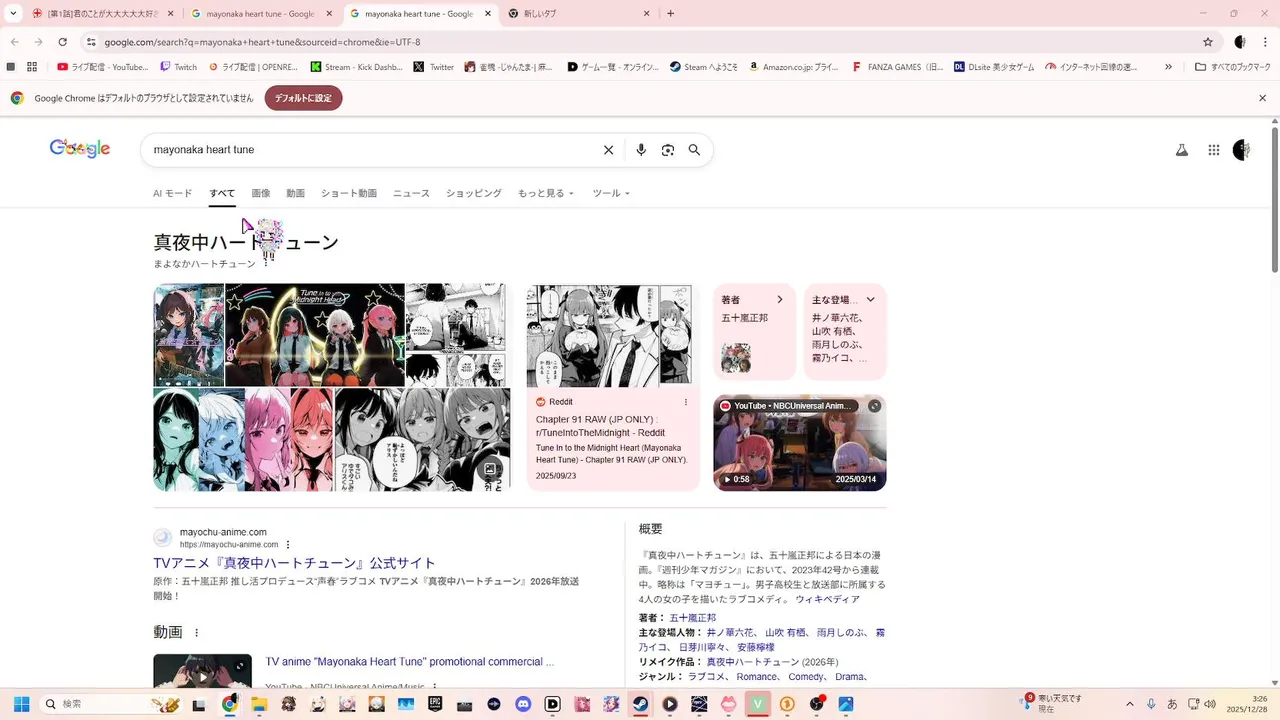Open Discord from the taskbar
The height and width of the screenshot is (720, 1280).
coord(523,704)
